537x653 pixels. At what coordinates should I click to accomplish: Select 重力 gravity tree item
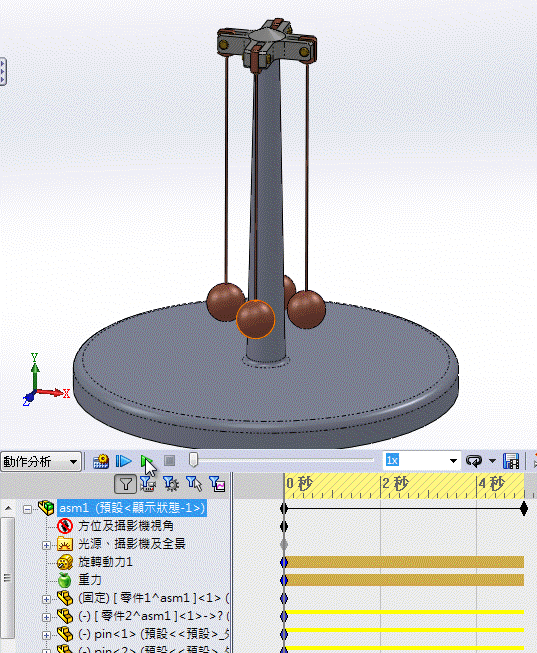[x=90, y=580]
